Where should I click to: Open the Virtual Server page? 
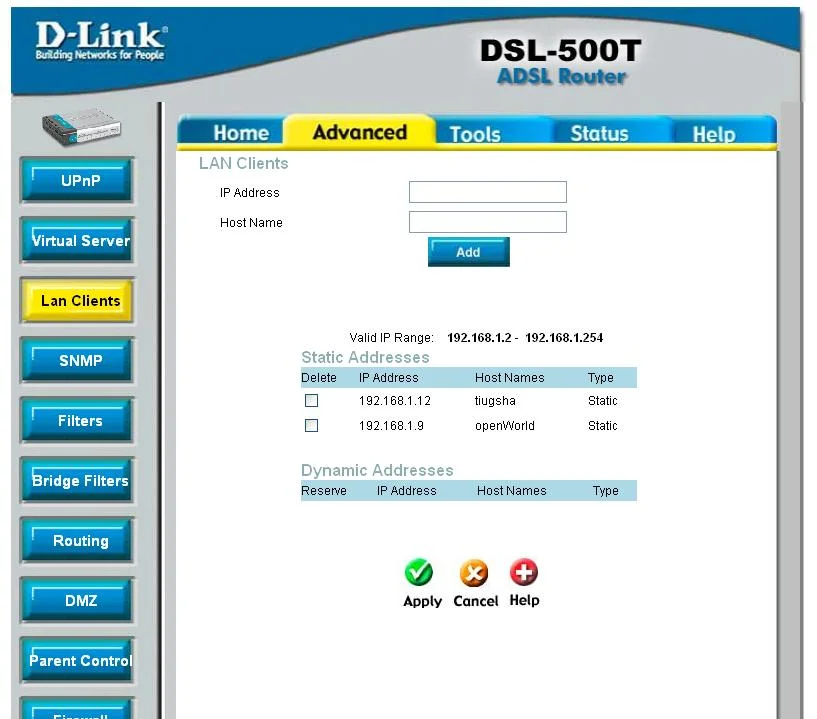point(77,240)
